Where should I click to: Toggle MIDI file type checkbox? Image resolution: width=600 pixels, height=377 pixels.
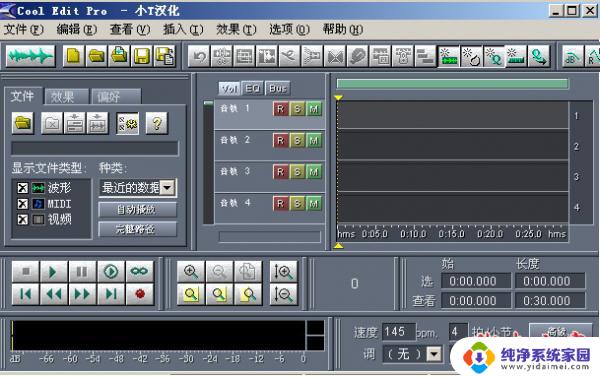point(23,204)
